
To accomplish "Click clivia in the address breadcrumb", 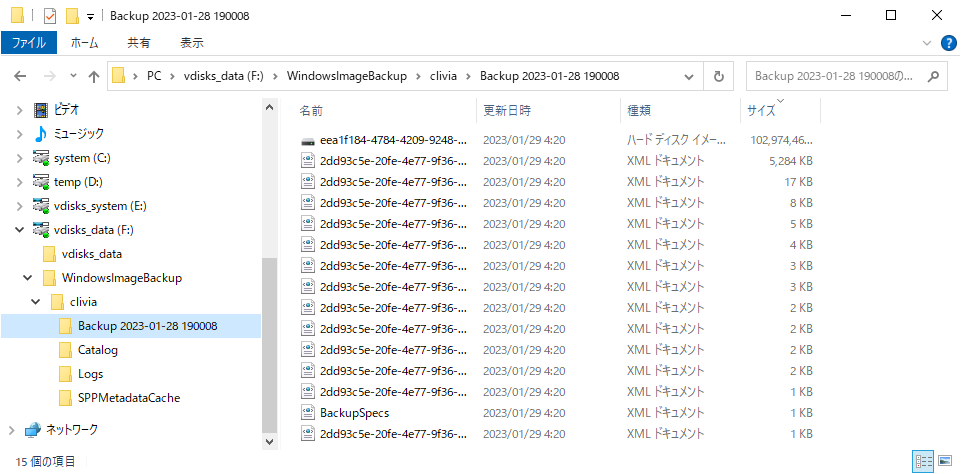I will click(444, 77).
